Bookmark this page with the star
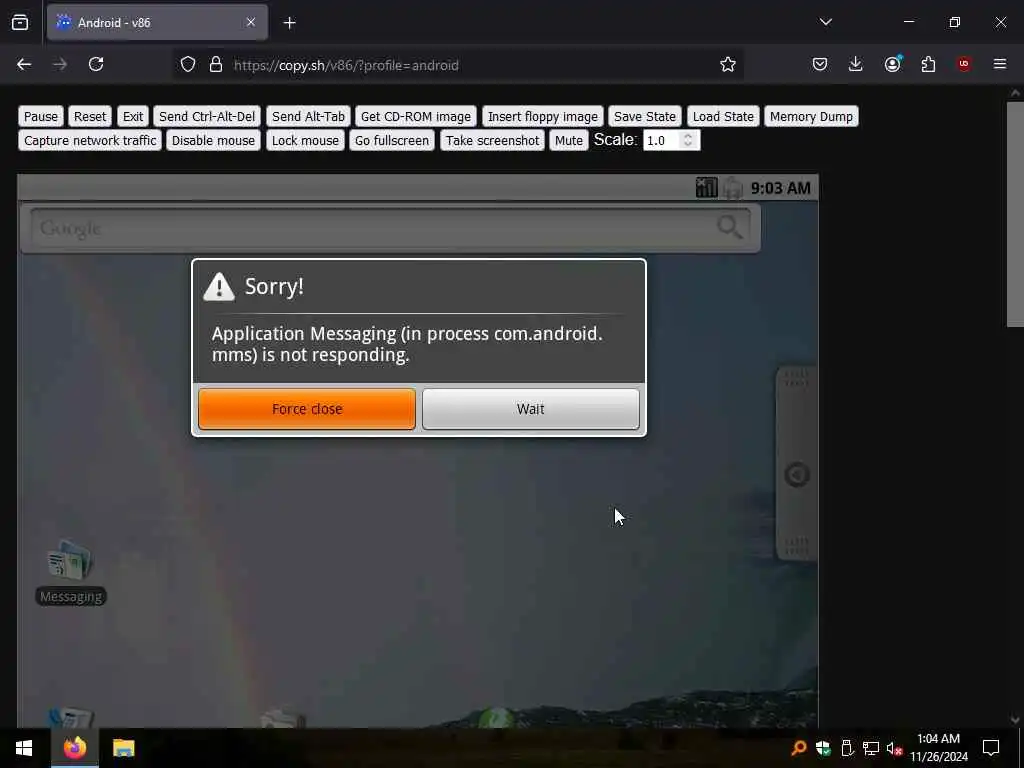The image size is (1024, 768). coord(728,64)
